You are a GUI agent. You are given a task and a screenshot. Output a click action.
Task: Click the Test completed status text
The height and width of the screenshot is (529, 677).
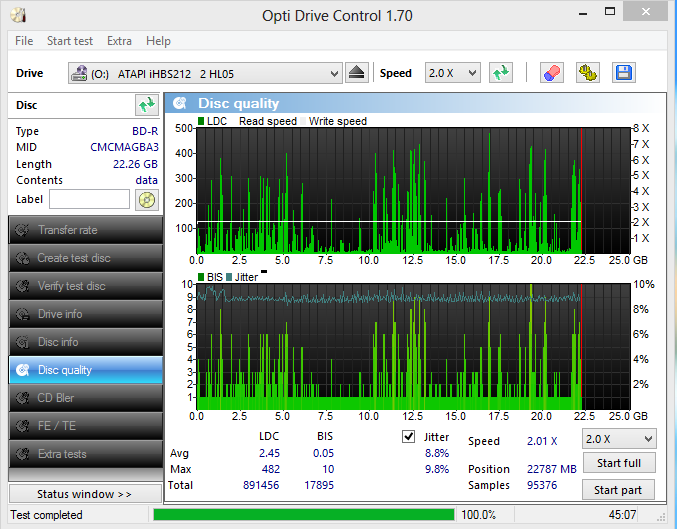[x=46, y=515]
